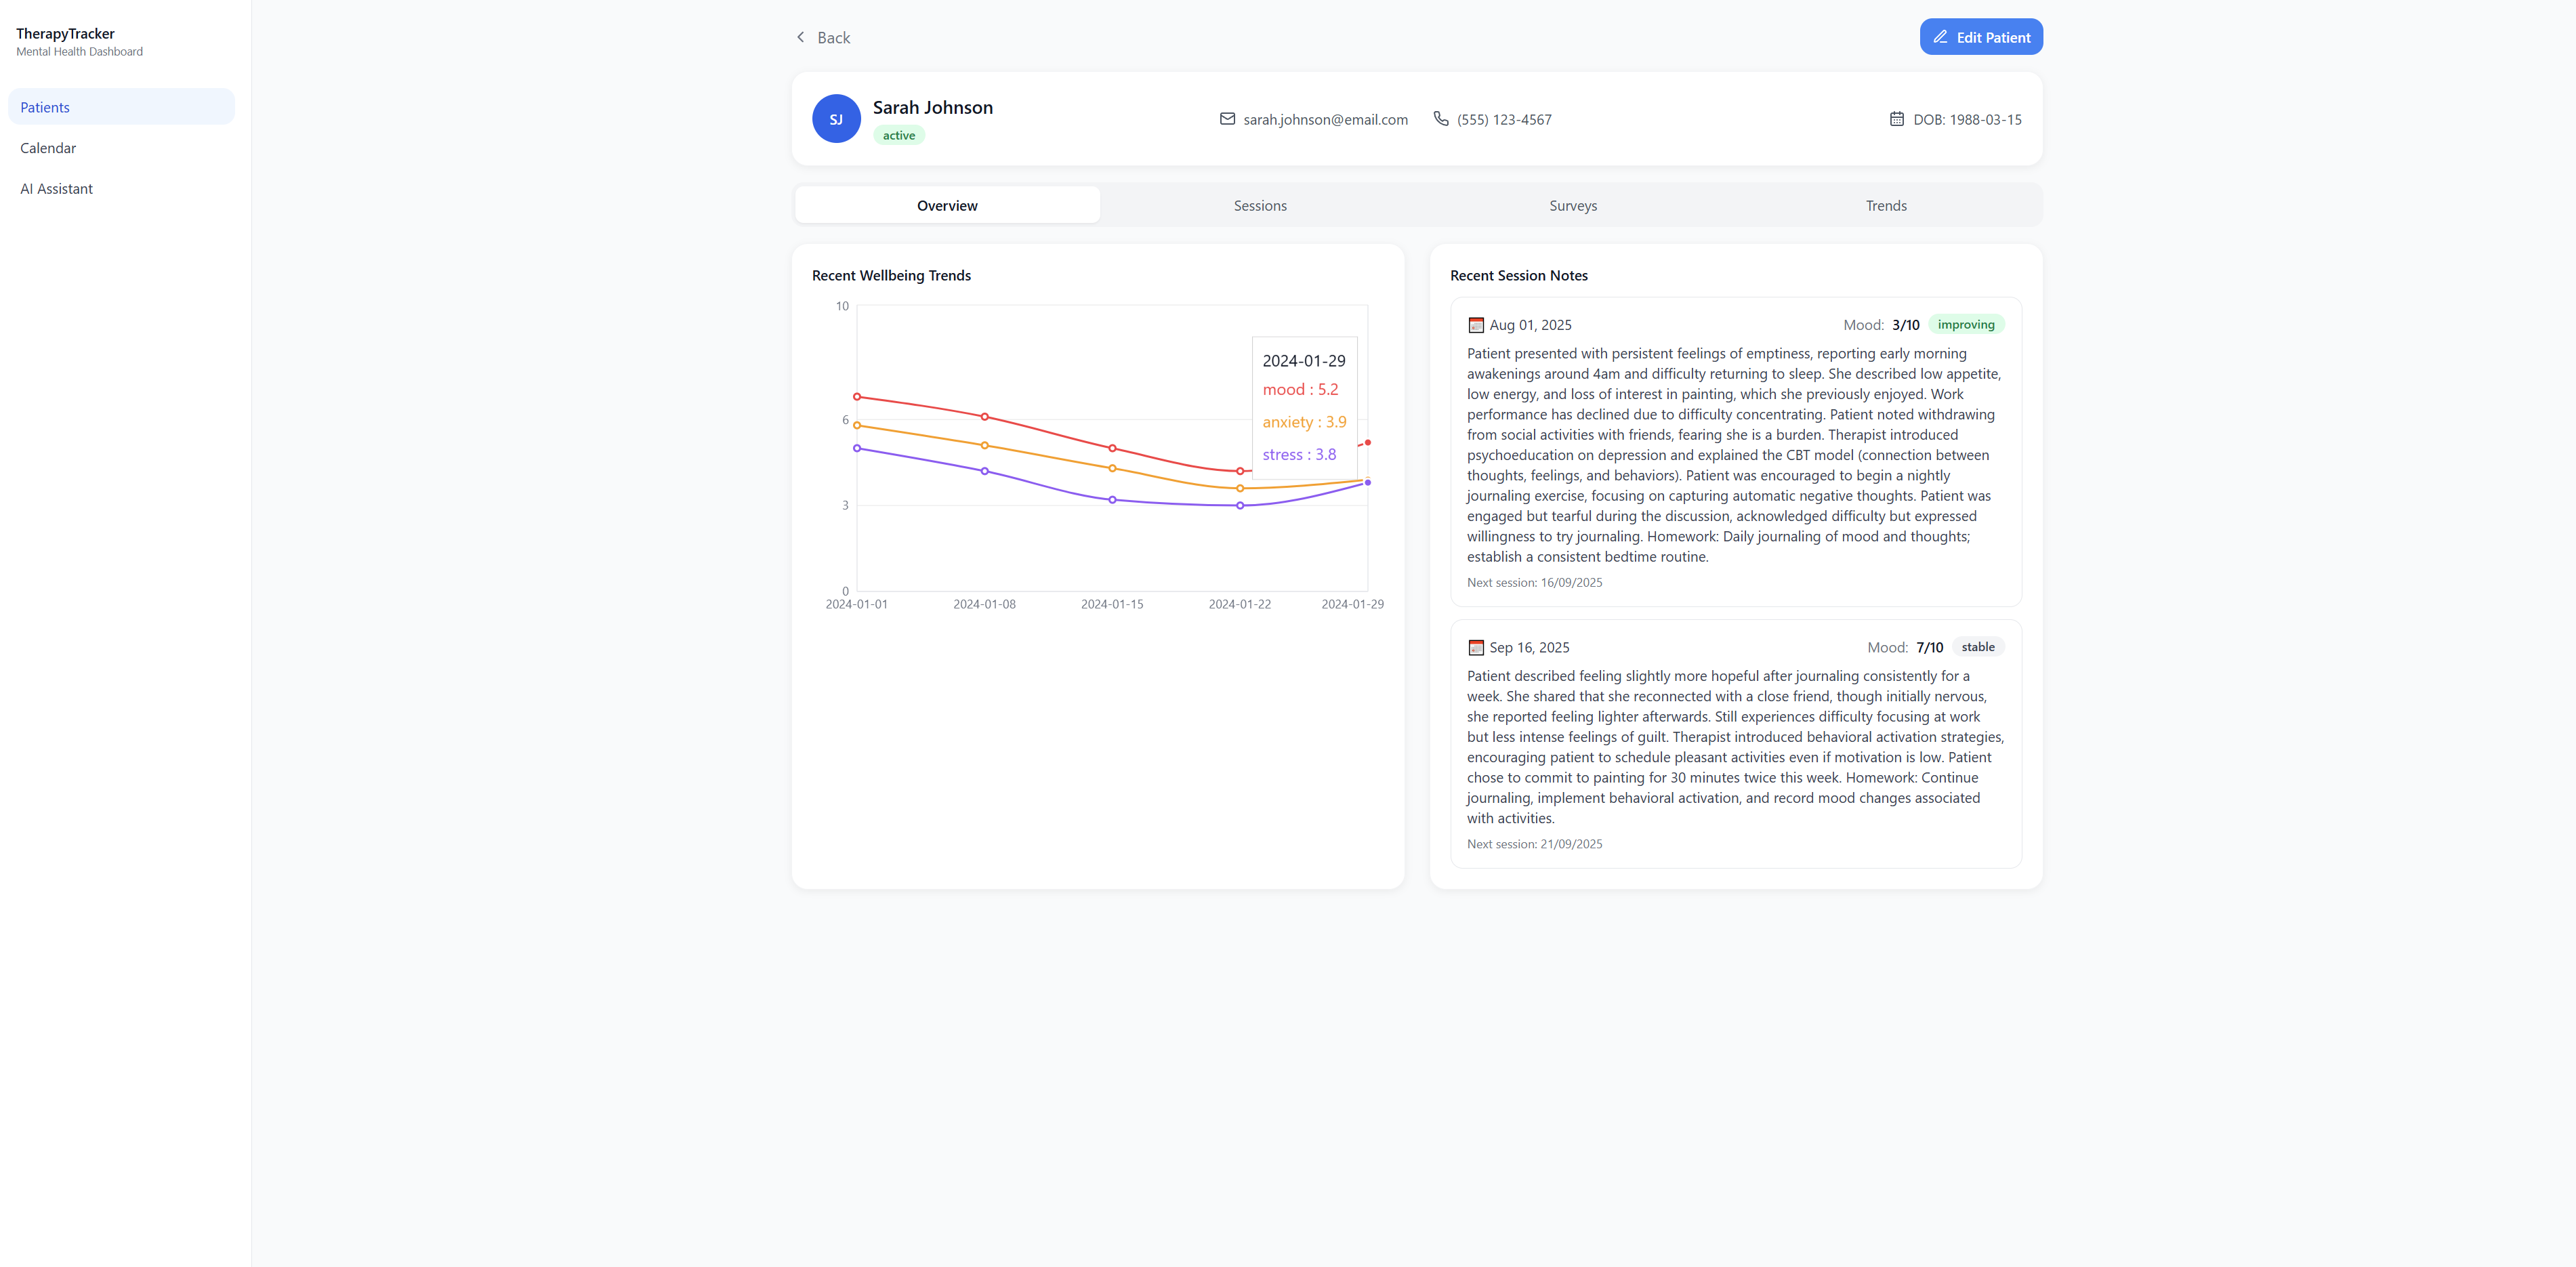Open AI Assistant in the sidebar
2576x1267 pixels.
click(56, 189)
